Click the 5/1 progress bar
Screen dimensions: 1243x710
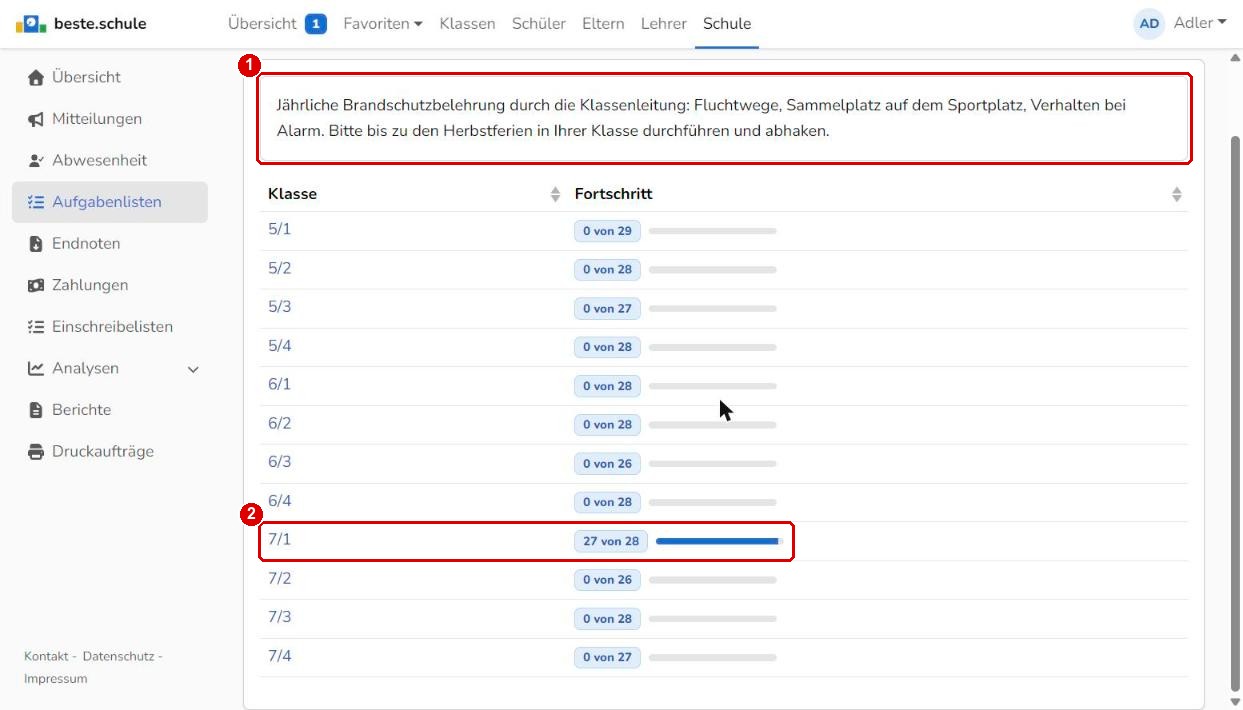(712, 231)
